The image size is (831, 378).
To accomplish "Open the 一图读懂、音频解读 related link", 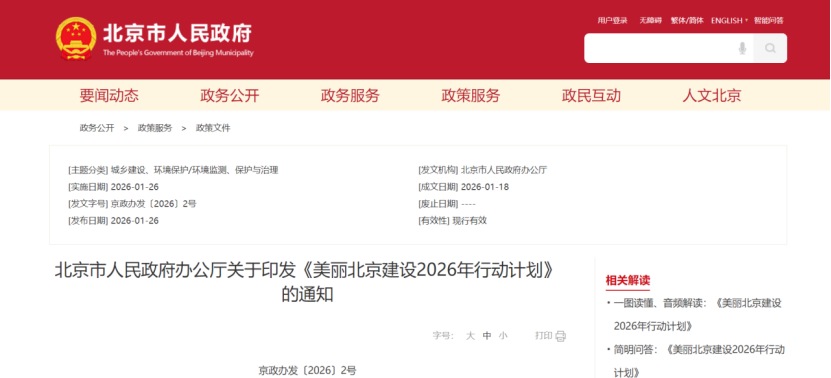I will point(697,314).
